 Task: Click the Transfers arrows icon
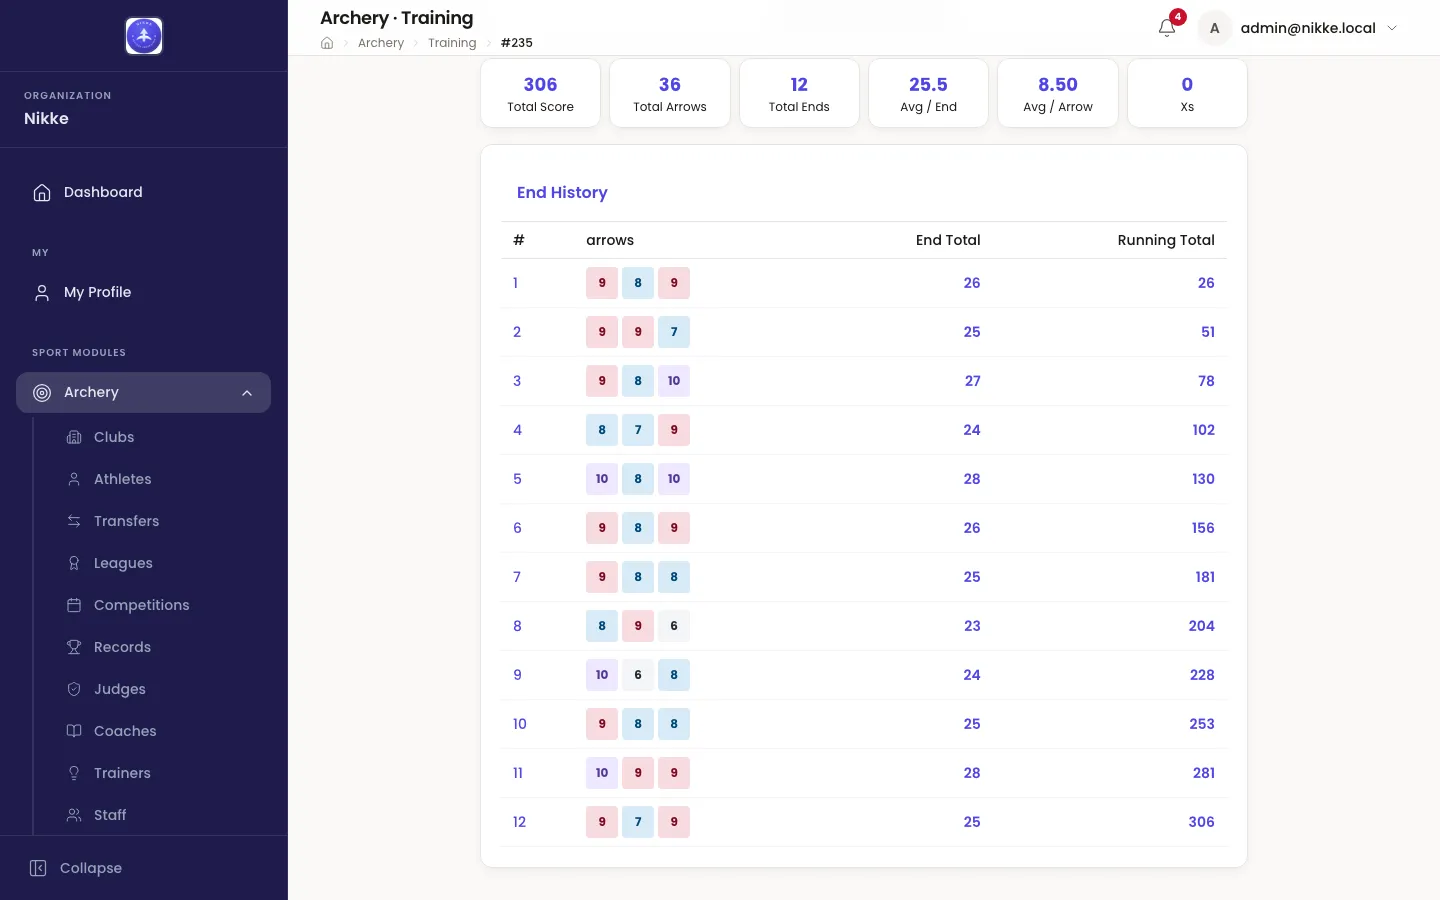74,521
